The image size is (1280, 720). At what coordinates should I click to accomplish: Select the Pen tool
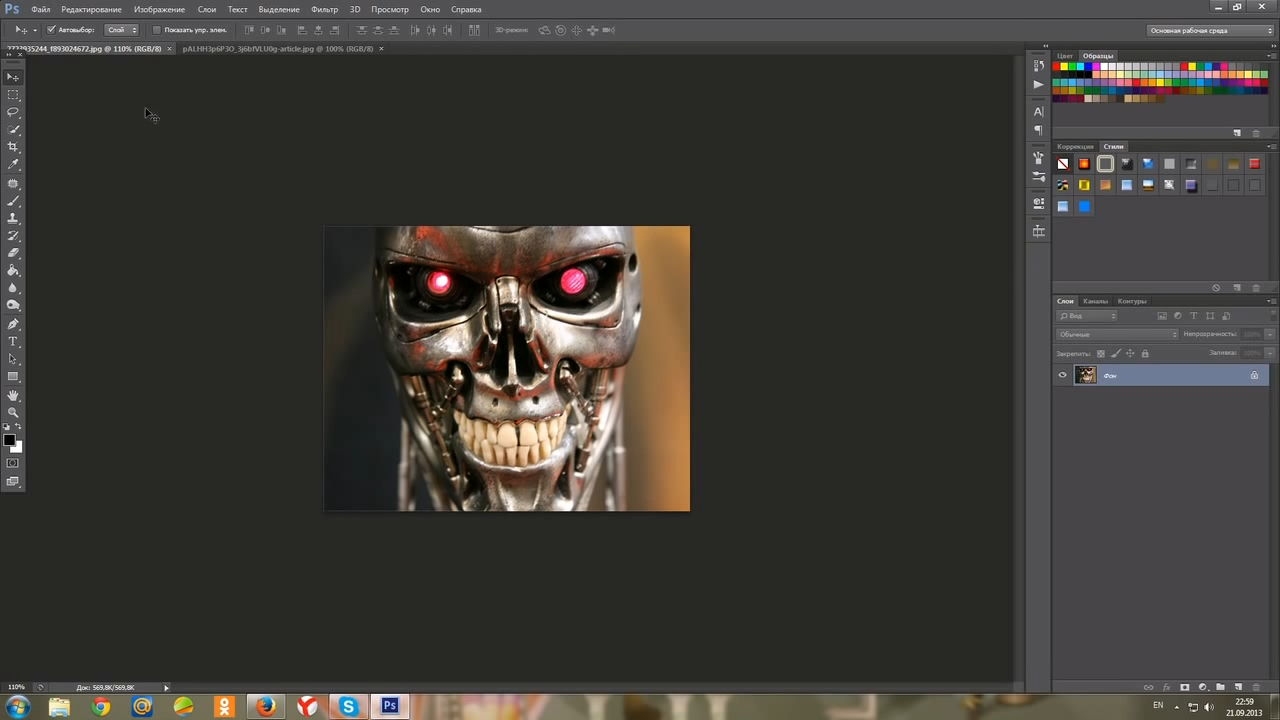(x=13, y=324)
